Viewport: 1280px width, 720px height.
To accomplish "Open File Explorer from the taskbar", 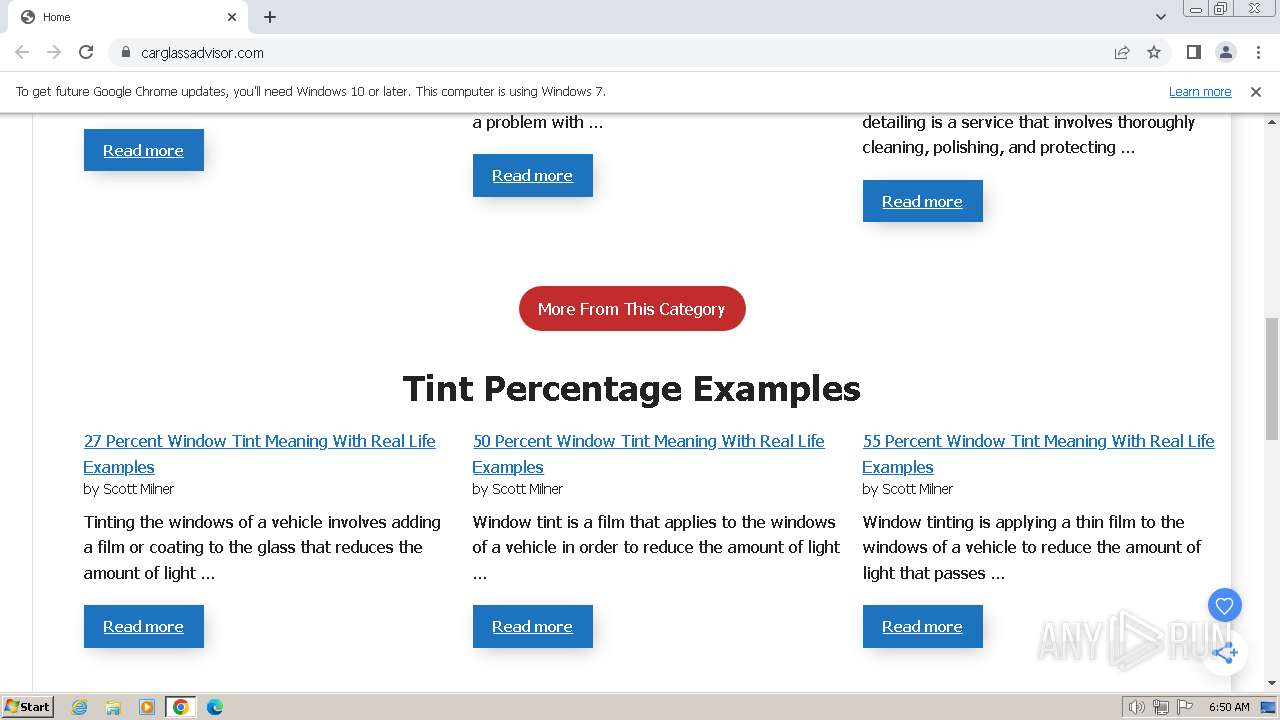I will point(113,707).
